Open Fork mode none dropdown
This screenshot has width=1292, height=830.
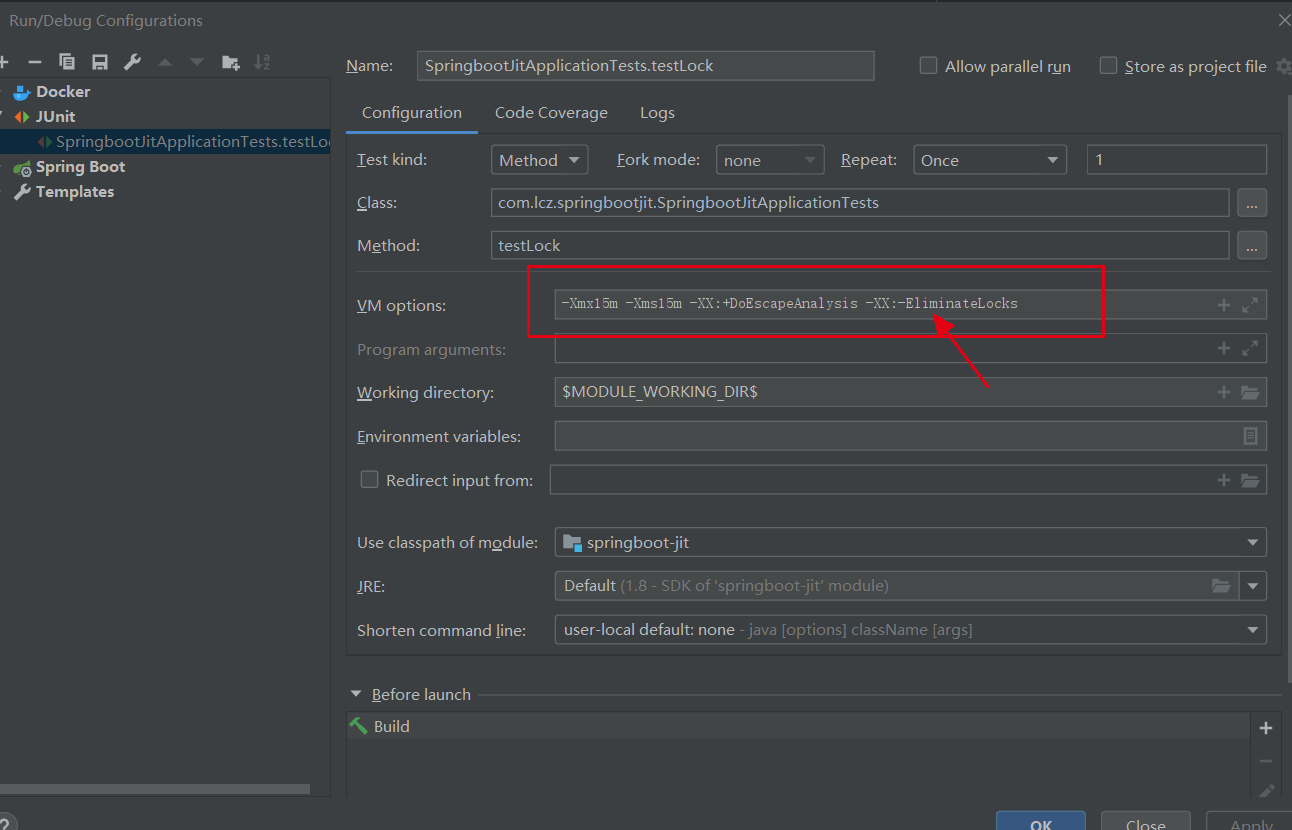coord(770,160)
